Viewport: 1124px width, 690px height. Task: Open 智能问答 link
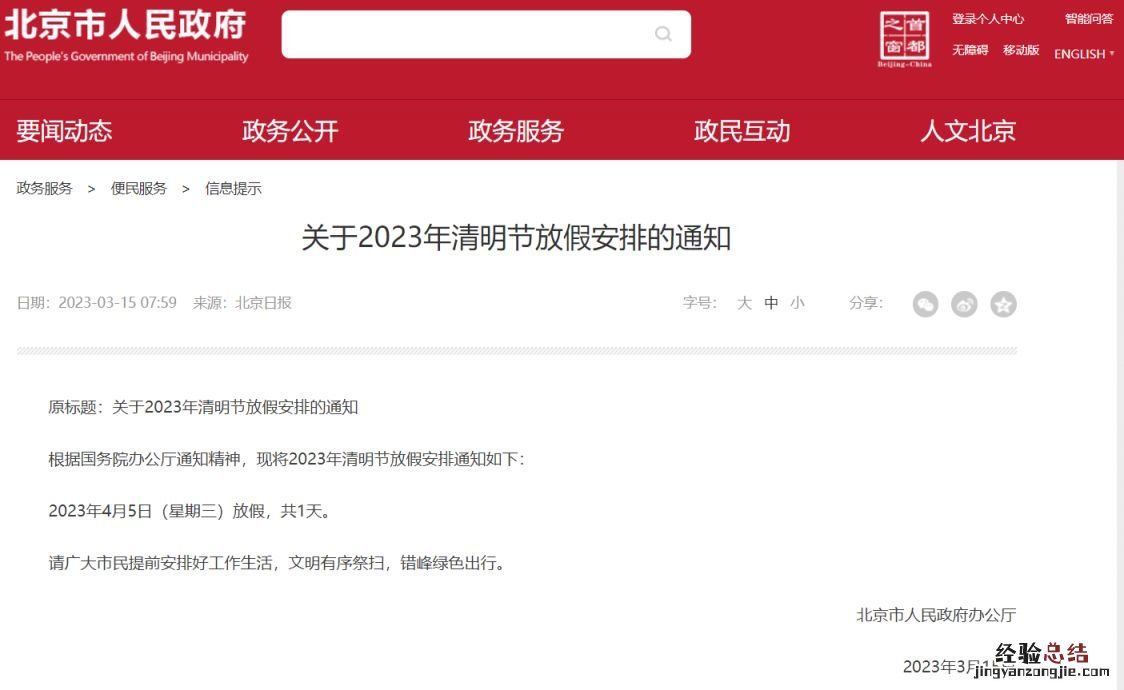(1089, 19)
